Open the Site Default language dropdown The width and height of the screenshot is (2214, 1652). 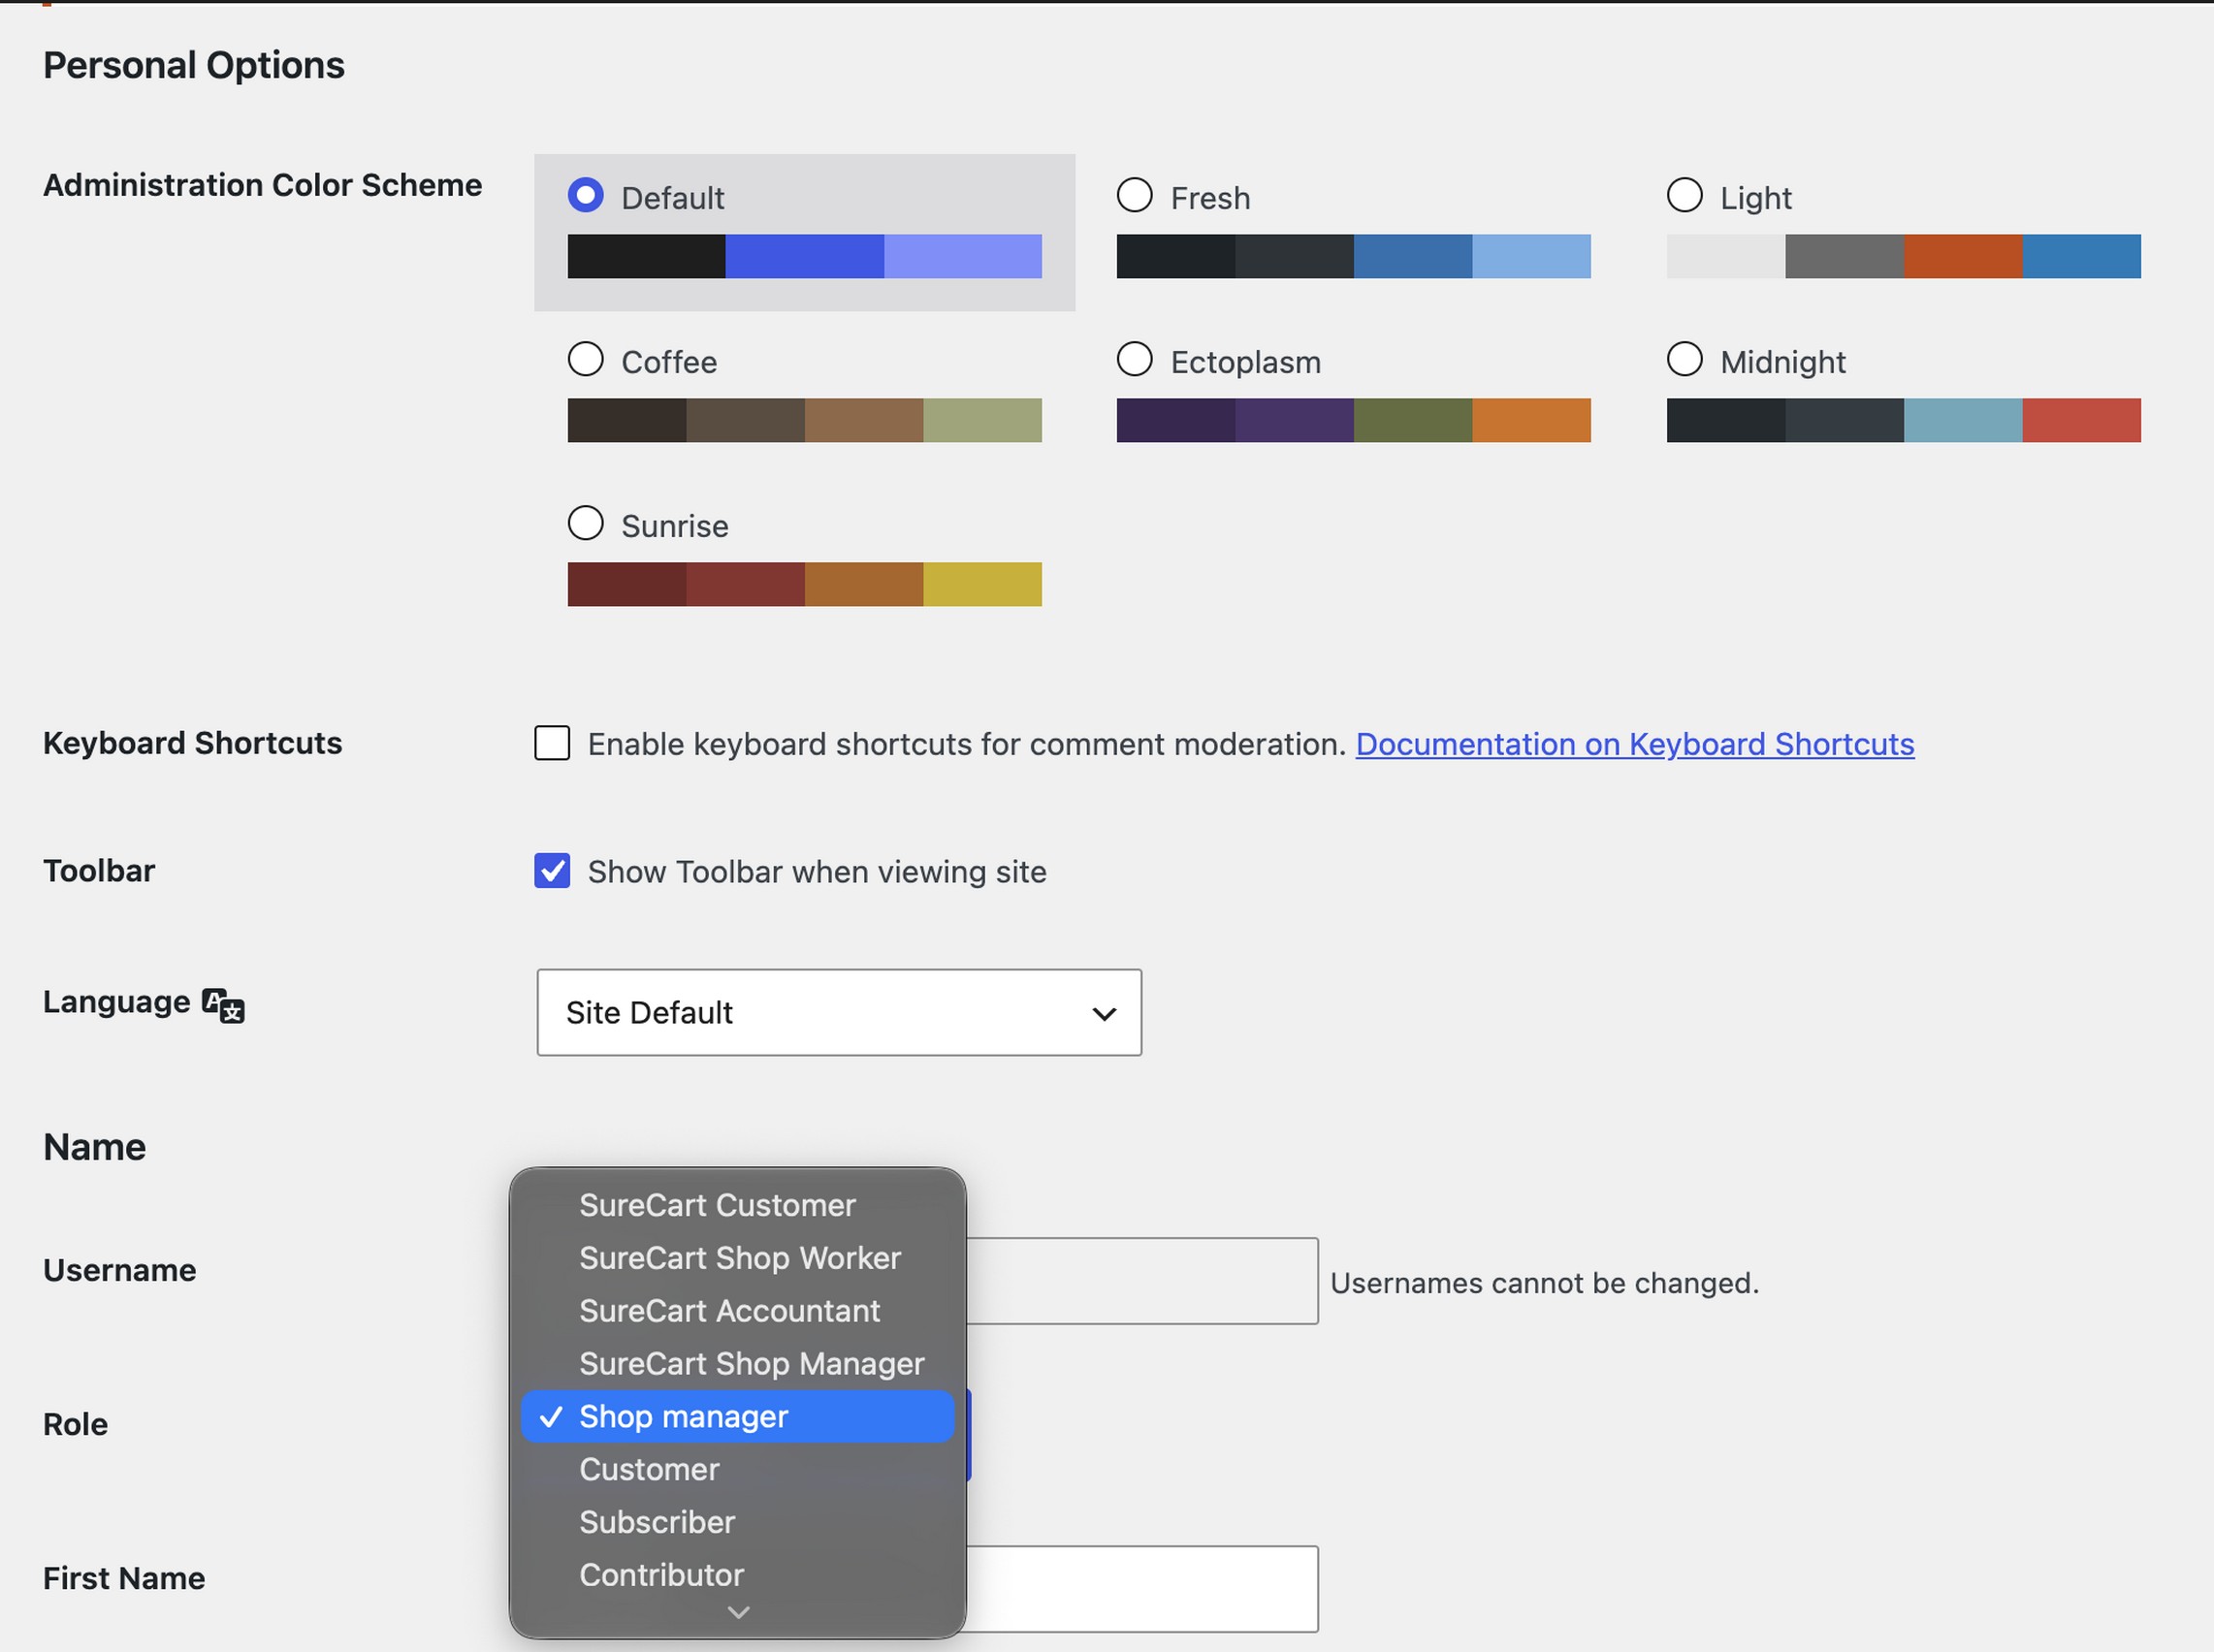tap(839, 1012)
